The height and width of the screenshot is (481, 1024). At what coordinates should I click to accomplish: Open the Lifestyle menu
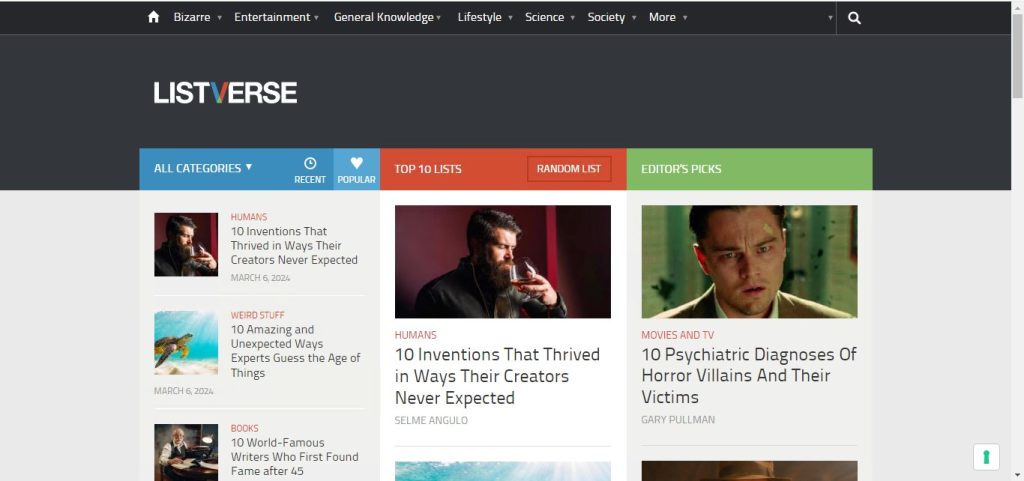[x=484, y=17]
